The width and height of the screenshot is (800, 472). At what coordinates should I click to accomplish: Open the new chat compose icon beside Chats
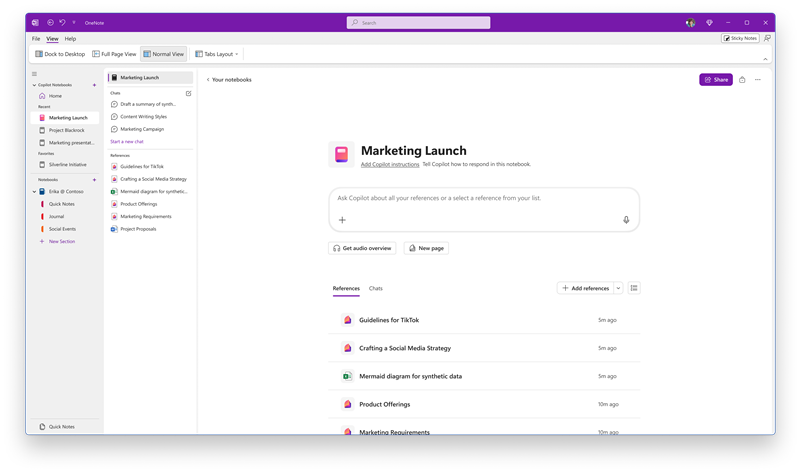[x=188, y=93]
